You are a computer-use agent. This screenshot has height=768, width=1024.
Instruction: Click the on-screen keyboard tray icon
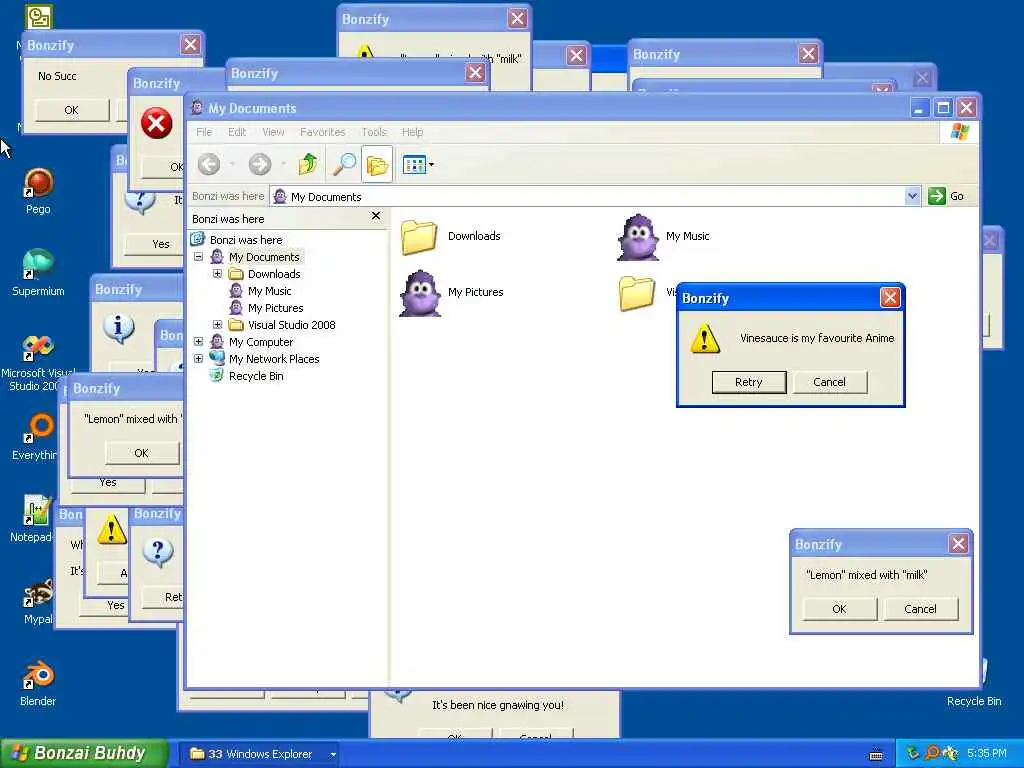[x=876, y=754]
